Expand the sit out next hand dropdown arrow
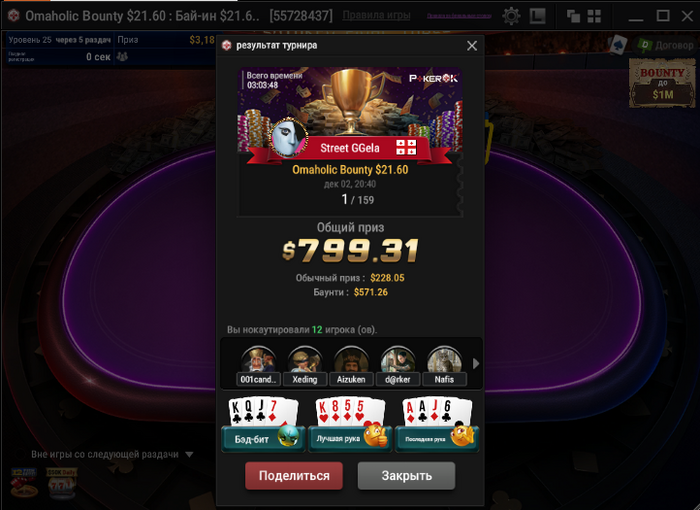 pos(189,455)
